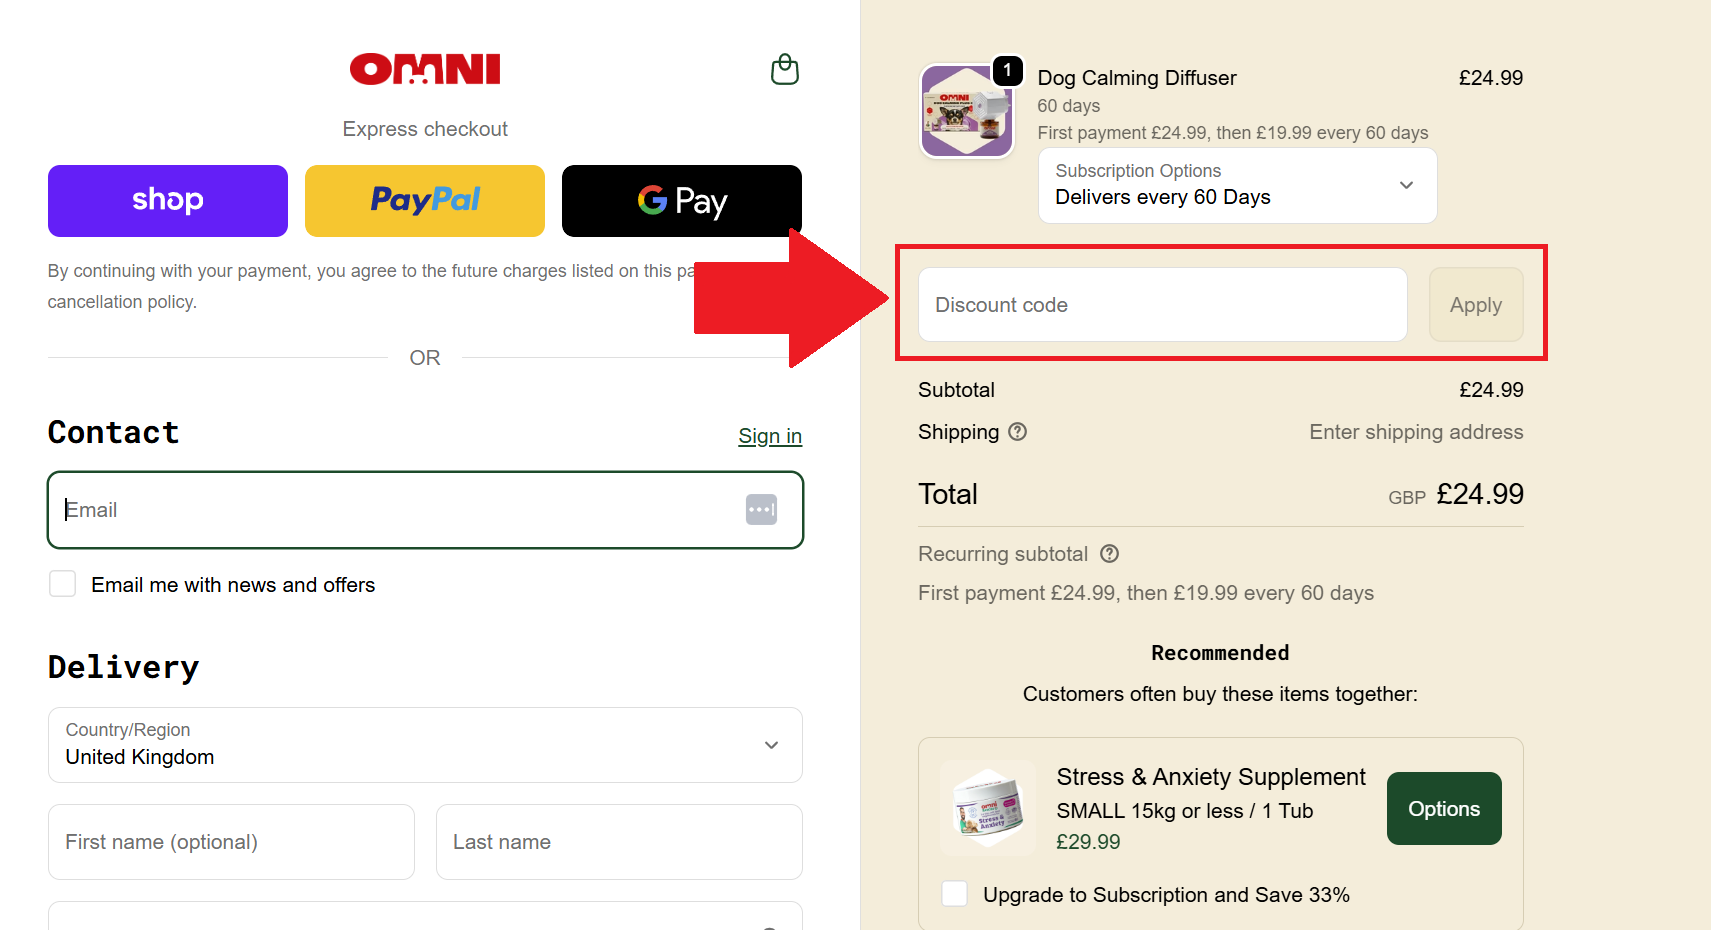This screenshot has width=1711, height=930.
Task: Click Options for Stress & Anxiety Supplement
Action: [1443, 808]
